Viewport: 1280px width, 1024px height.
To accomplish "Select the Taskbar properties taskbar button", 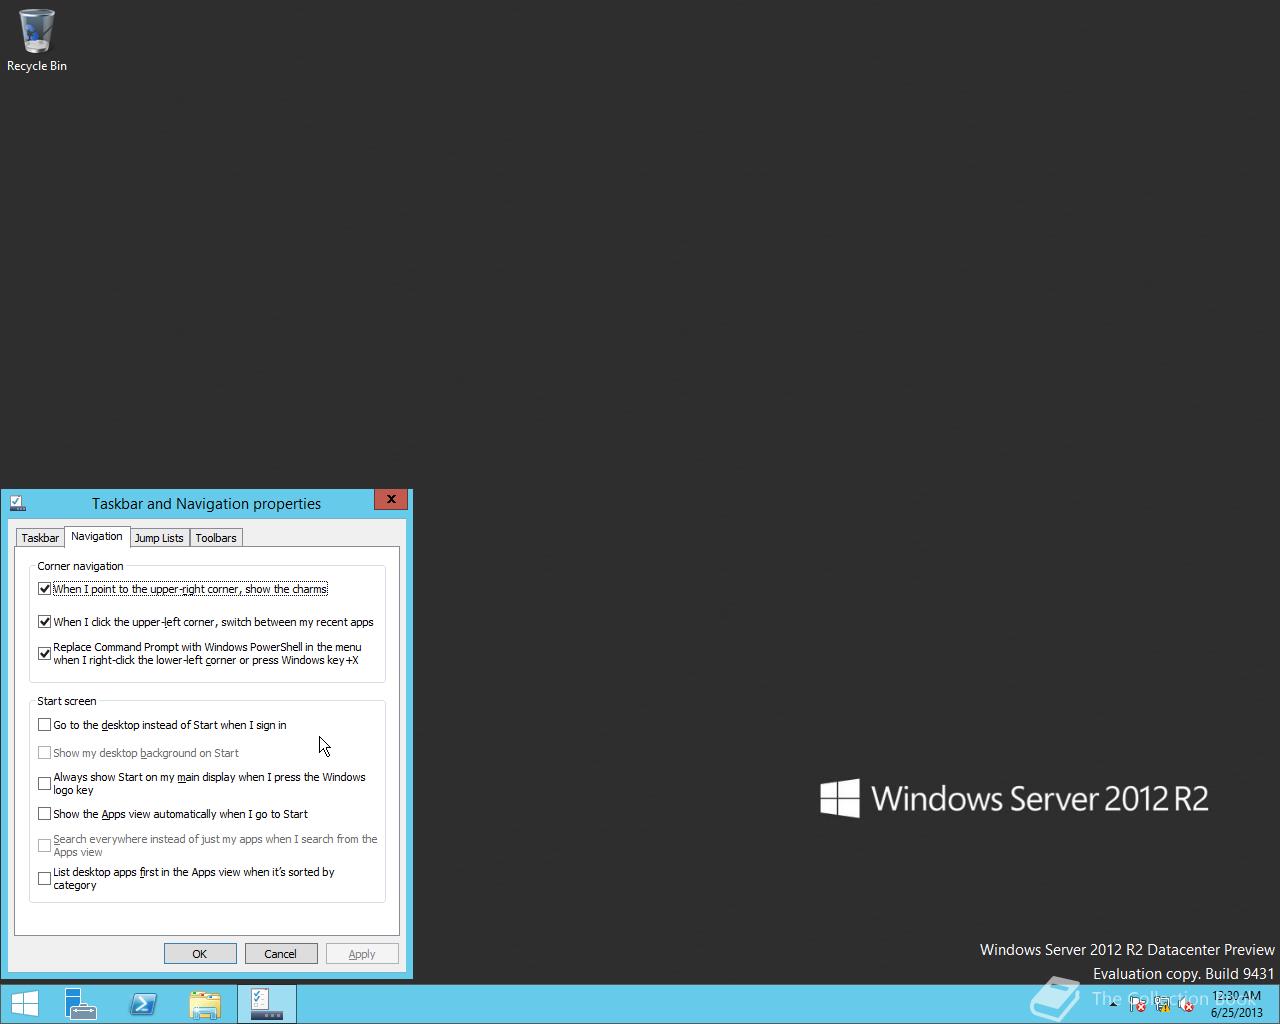I will point(267,1004).
